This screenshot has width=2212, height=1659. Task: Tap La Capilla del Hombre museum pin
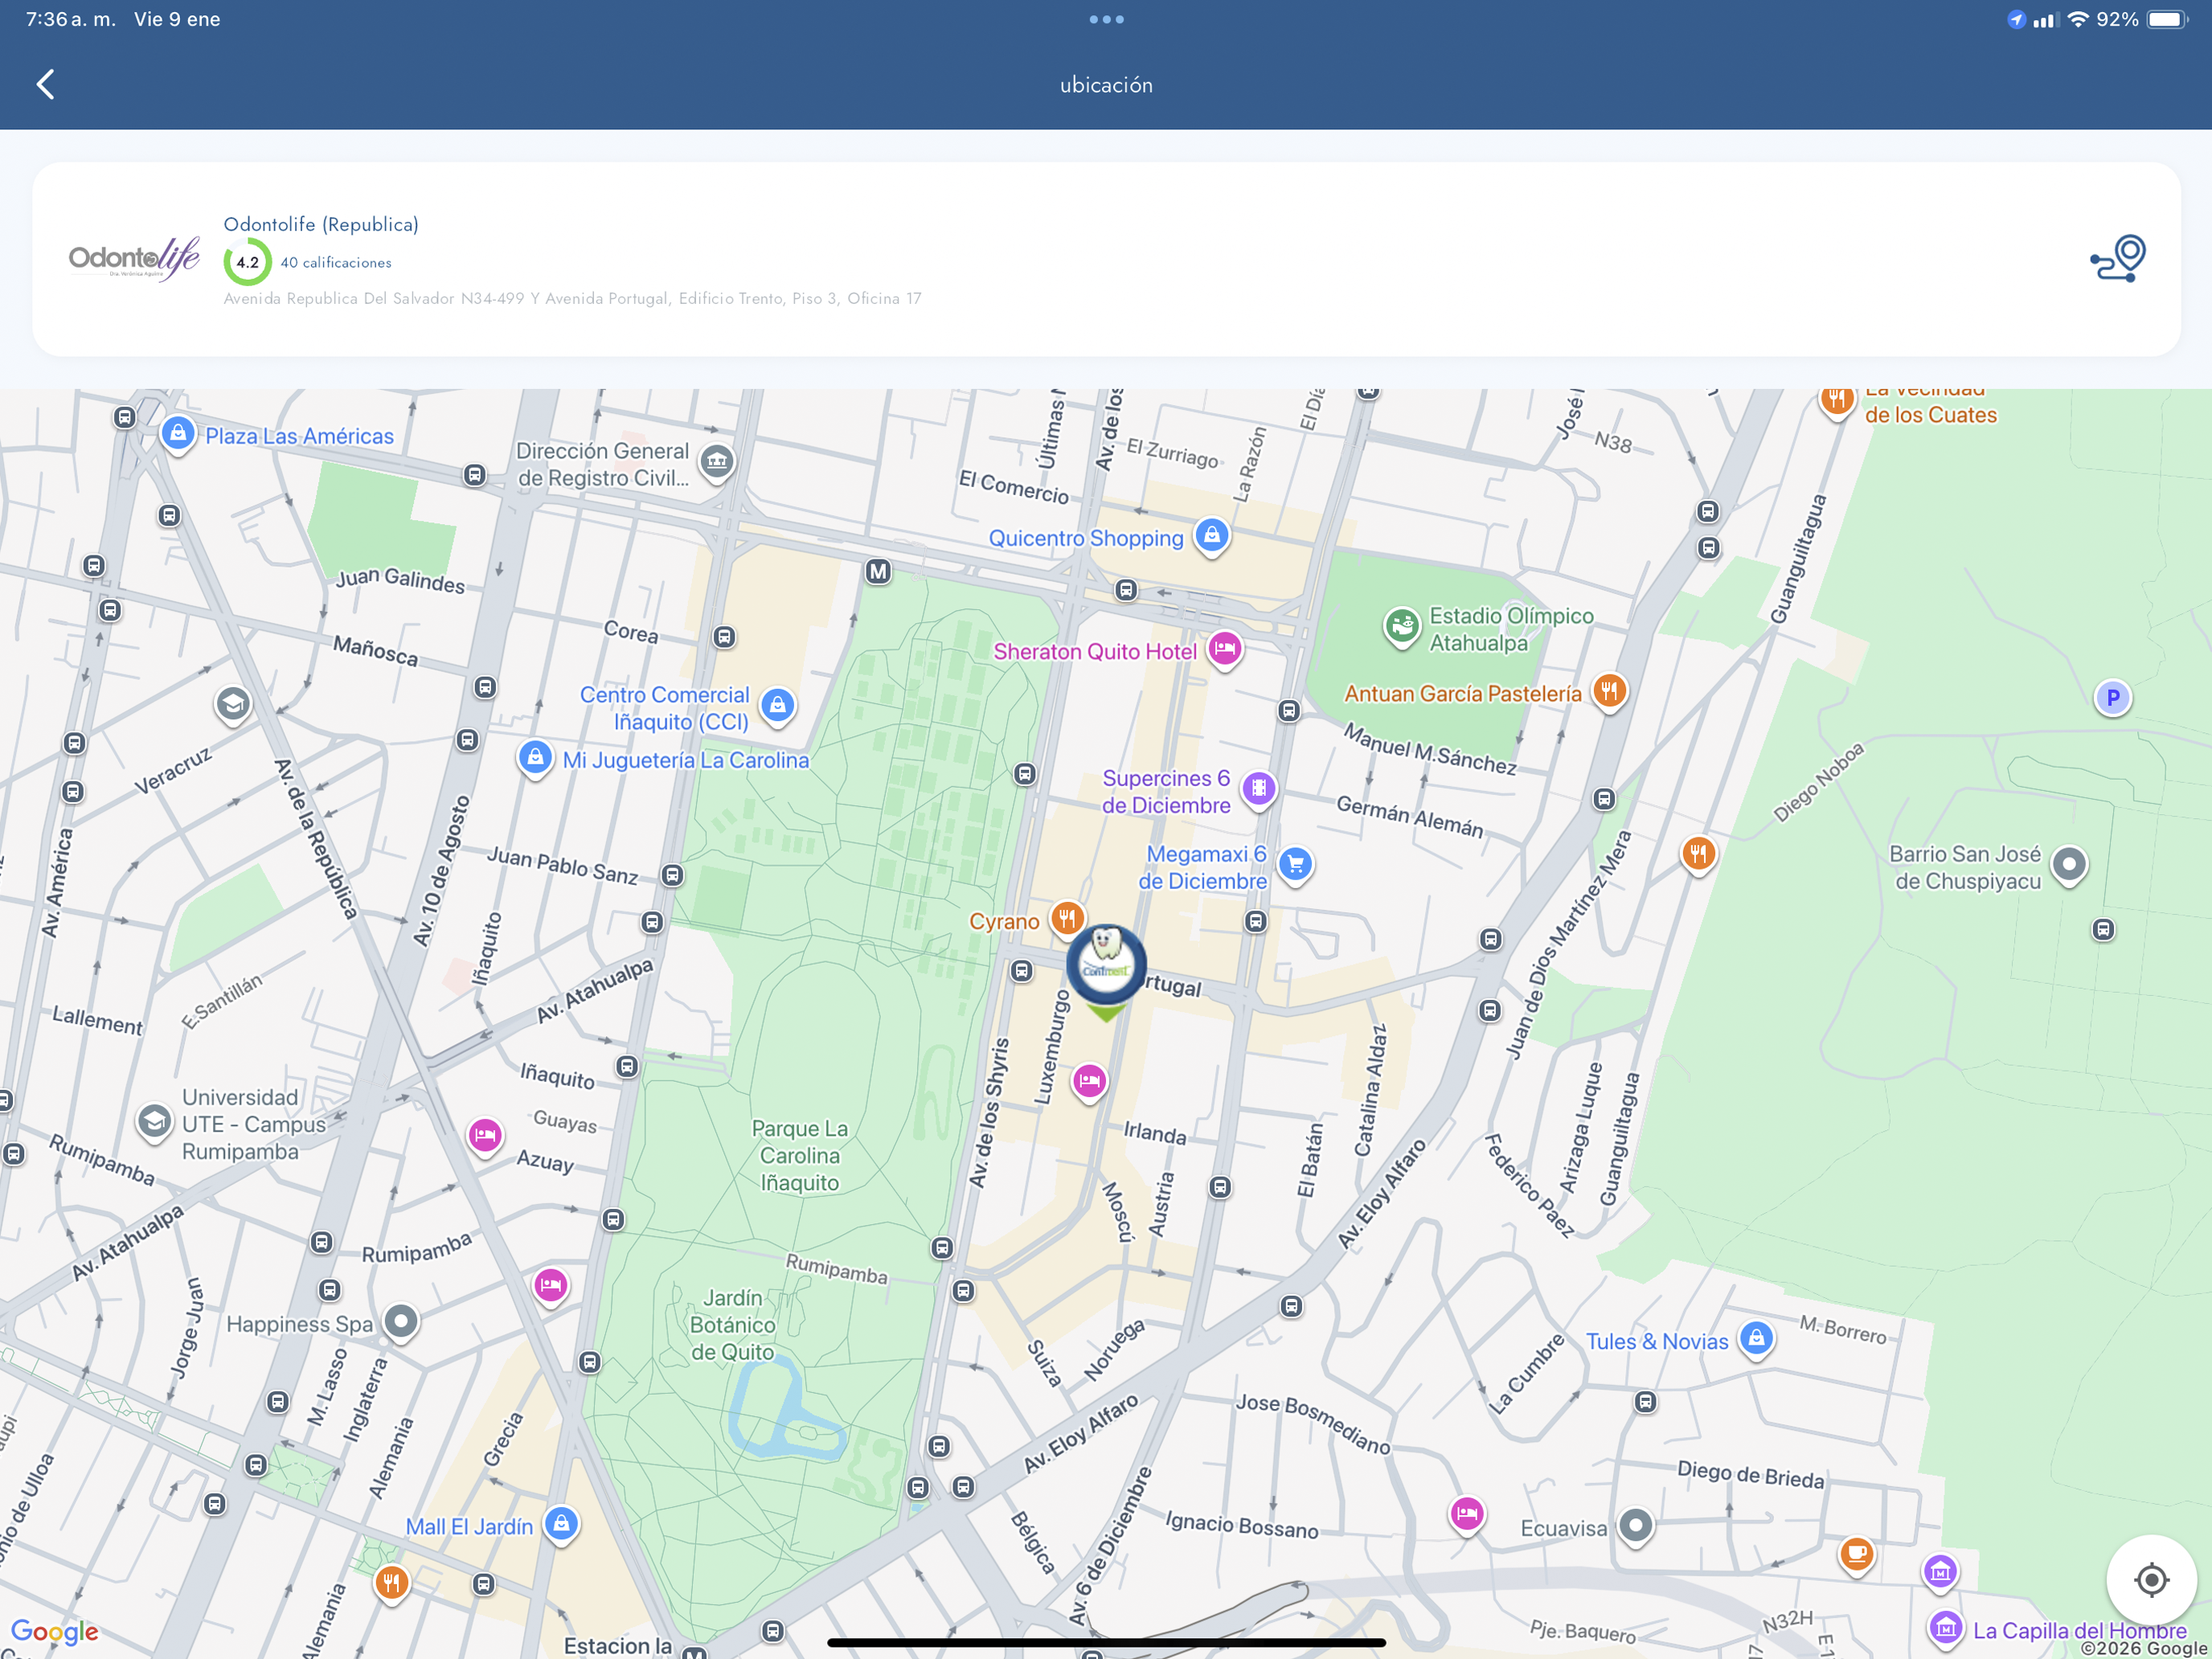1945,1630
